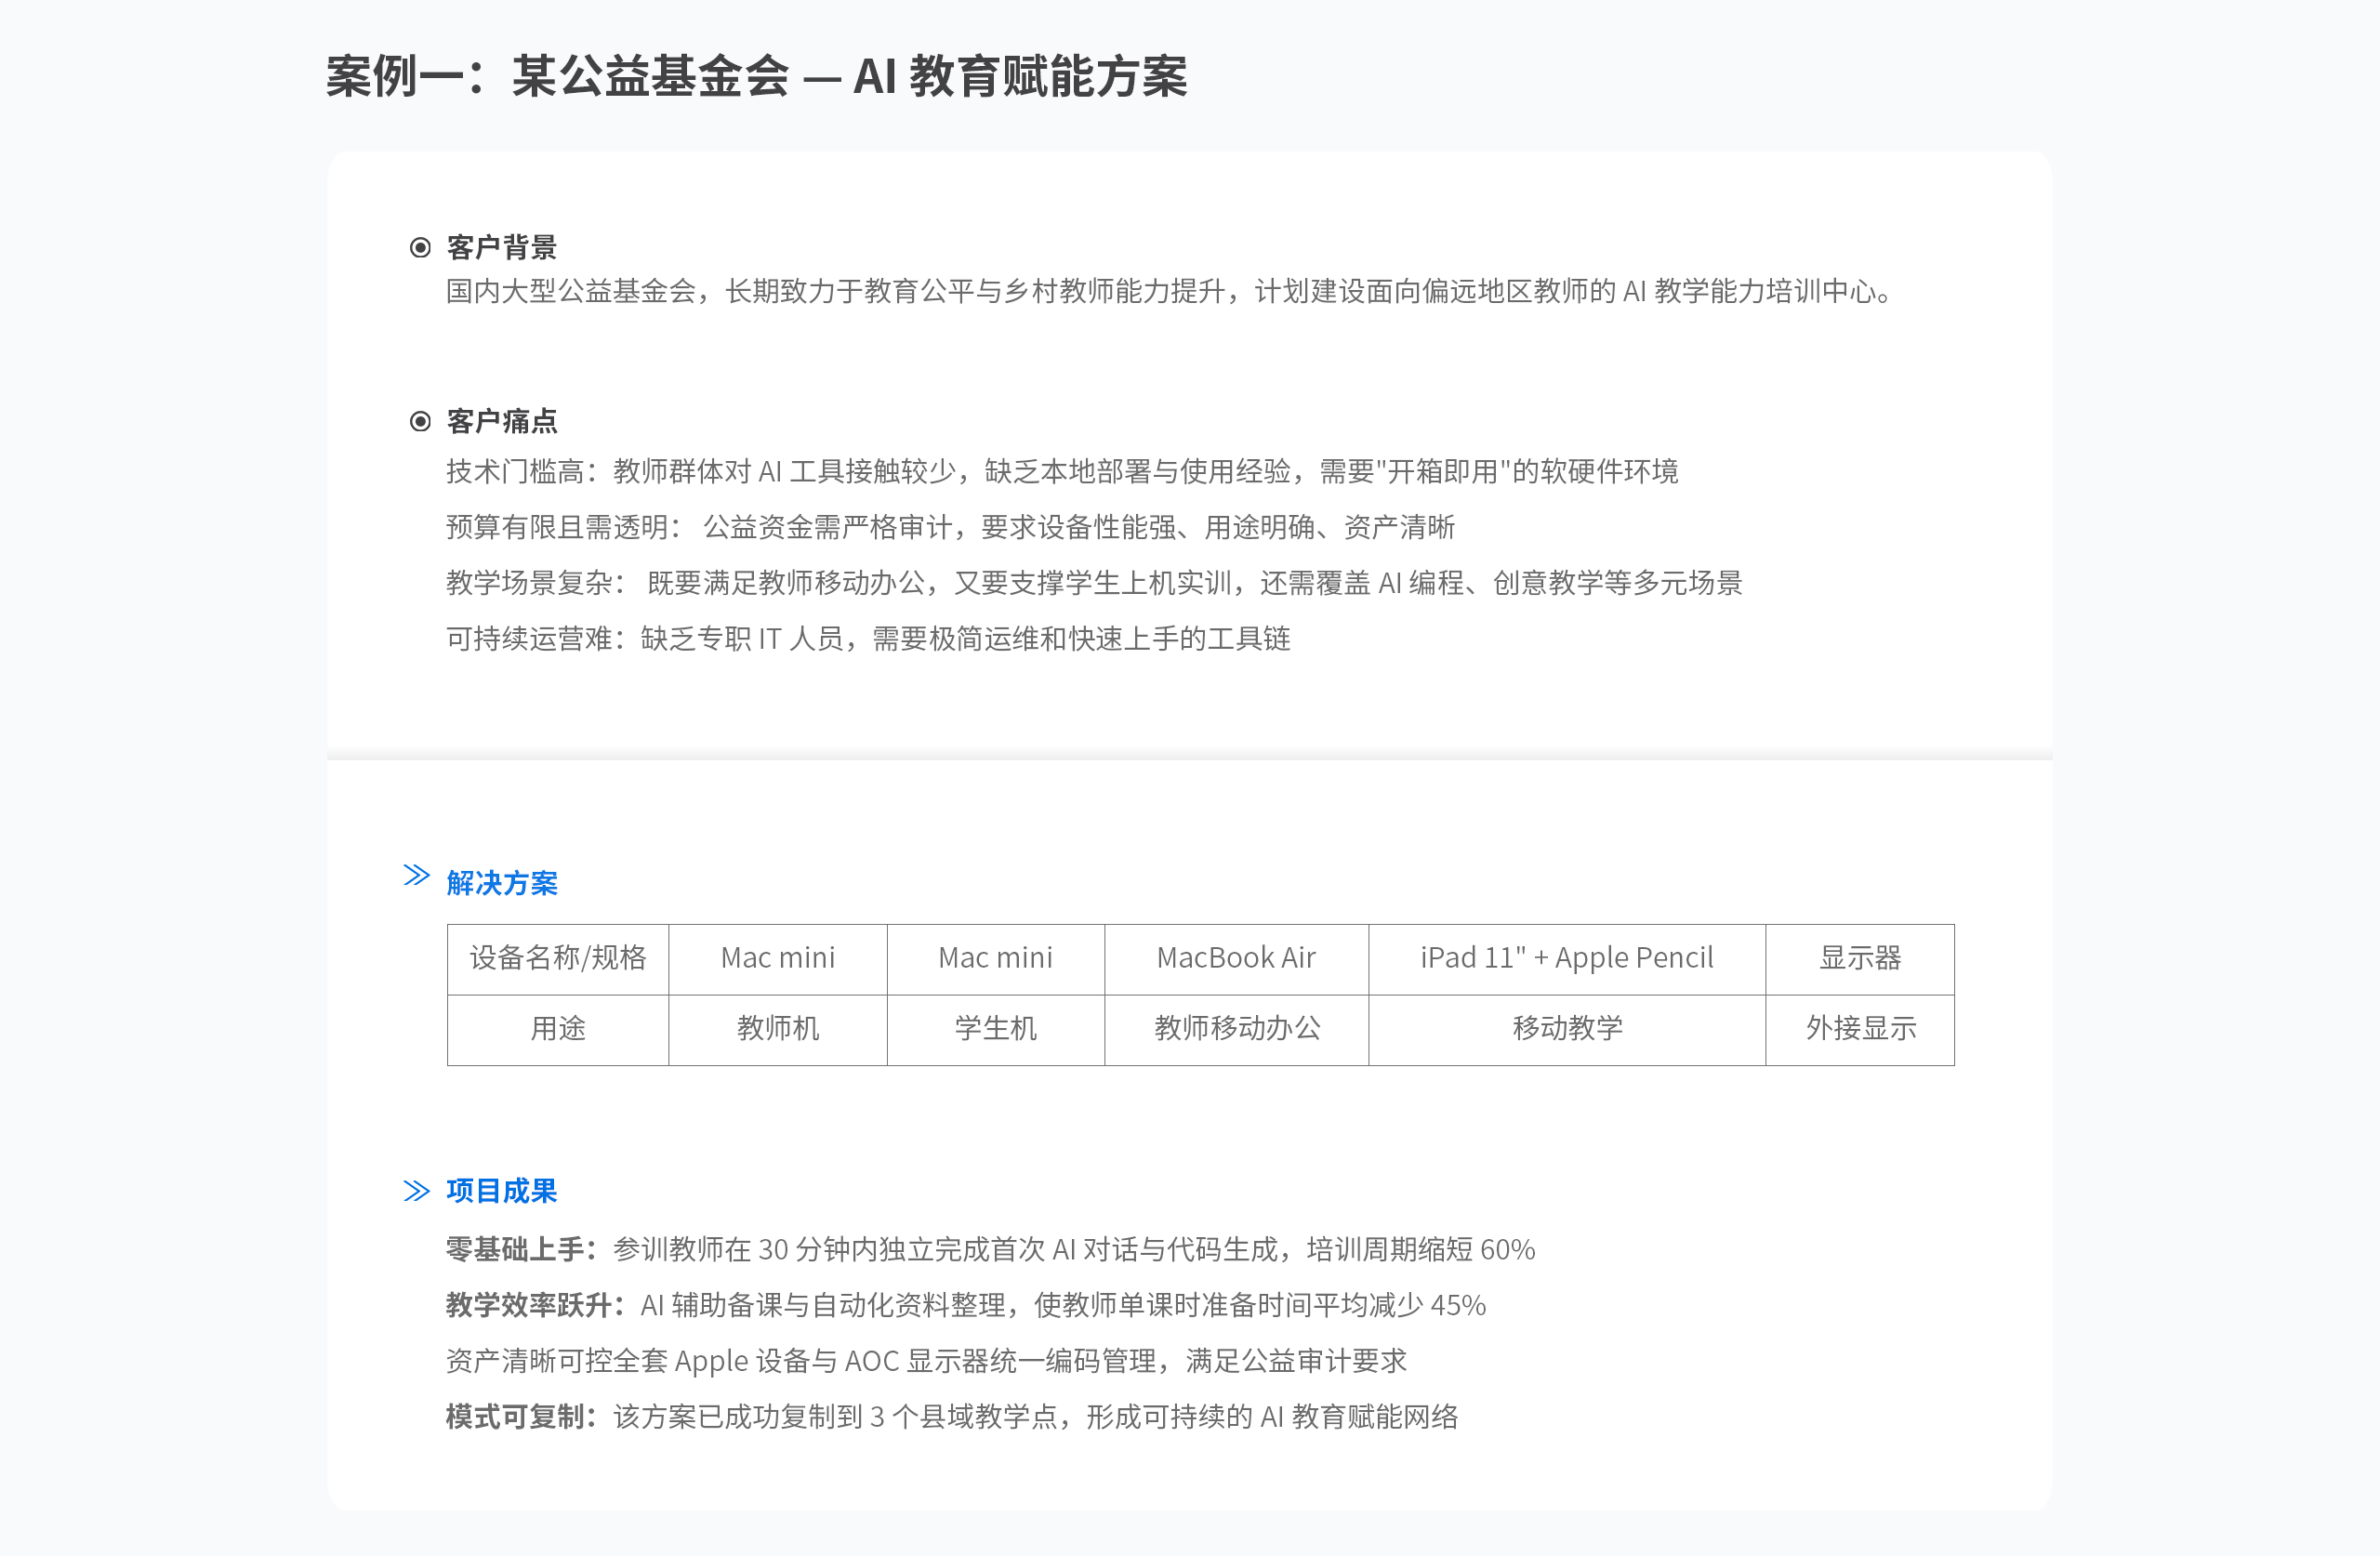Image resolution: width=2380 pixels, height=1556 pixels.
Task: Click the bullet icon beside 客户痛点
Action: (421, 421)
